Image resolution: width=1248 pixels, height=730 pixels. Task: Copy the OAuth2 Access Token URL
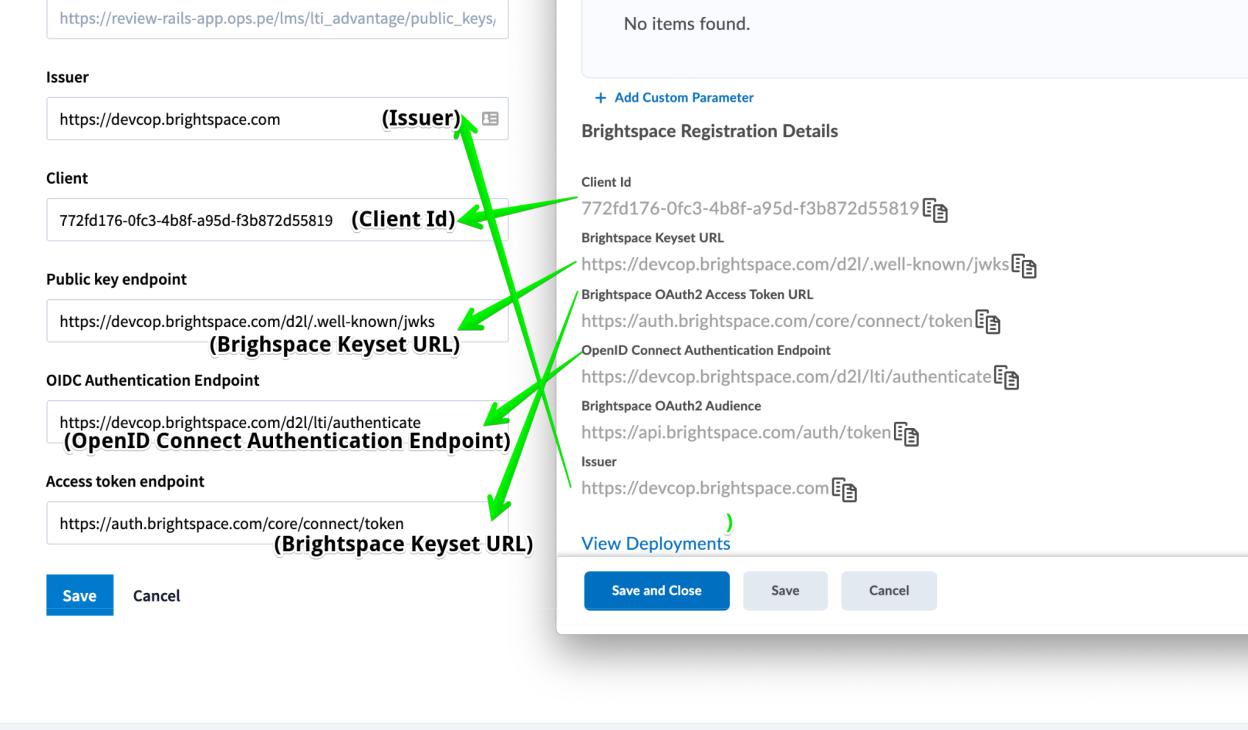[x=988, y=322]
